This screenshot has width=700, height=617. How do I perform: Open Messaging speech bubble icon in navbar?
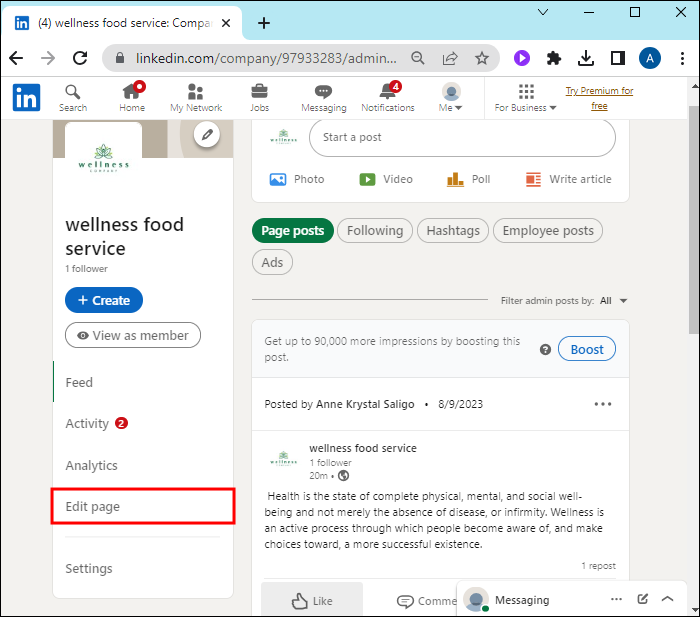pos(324,98)
